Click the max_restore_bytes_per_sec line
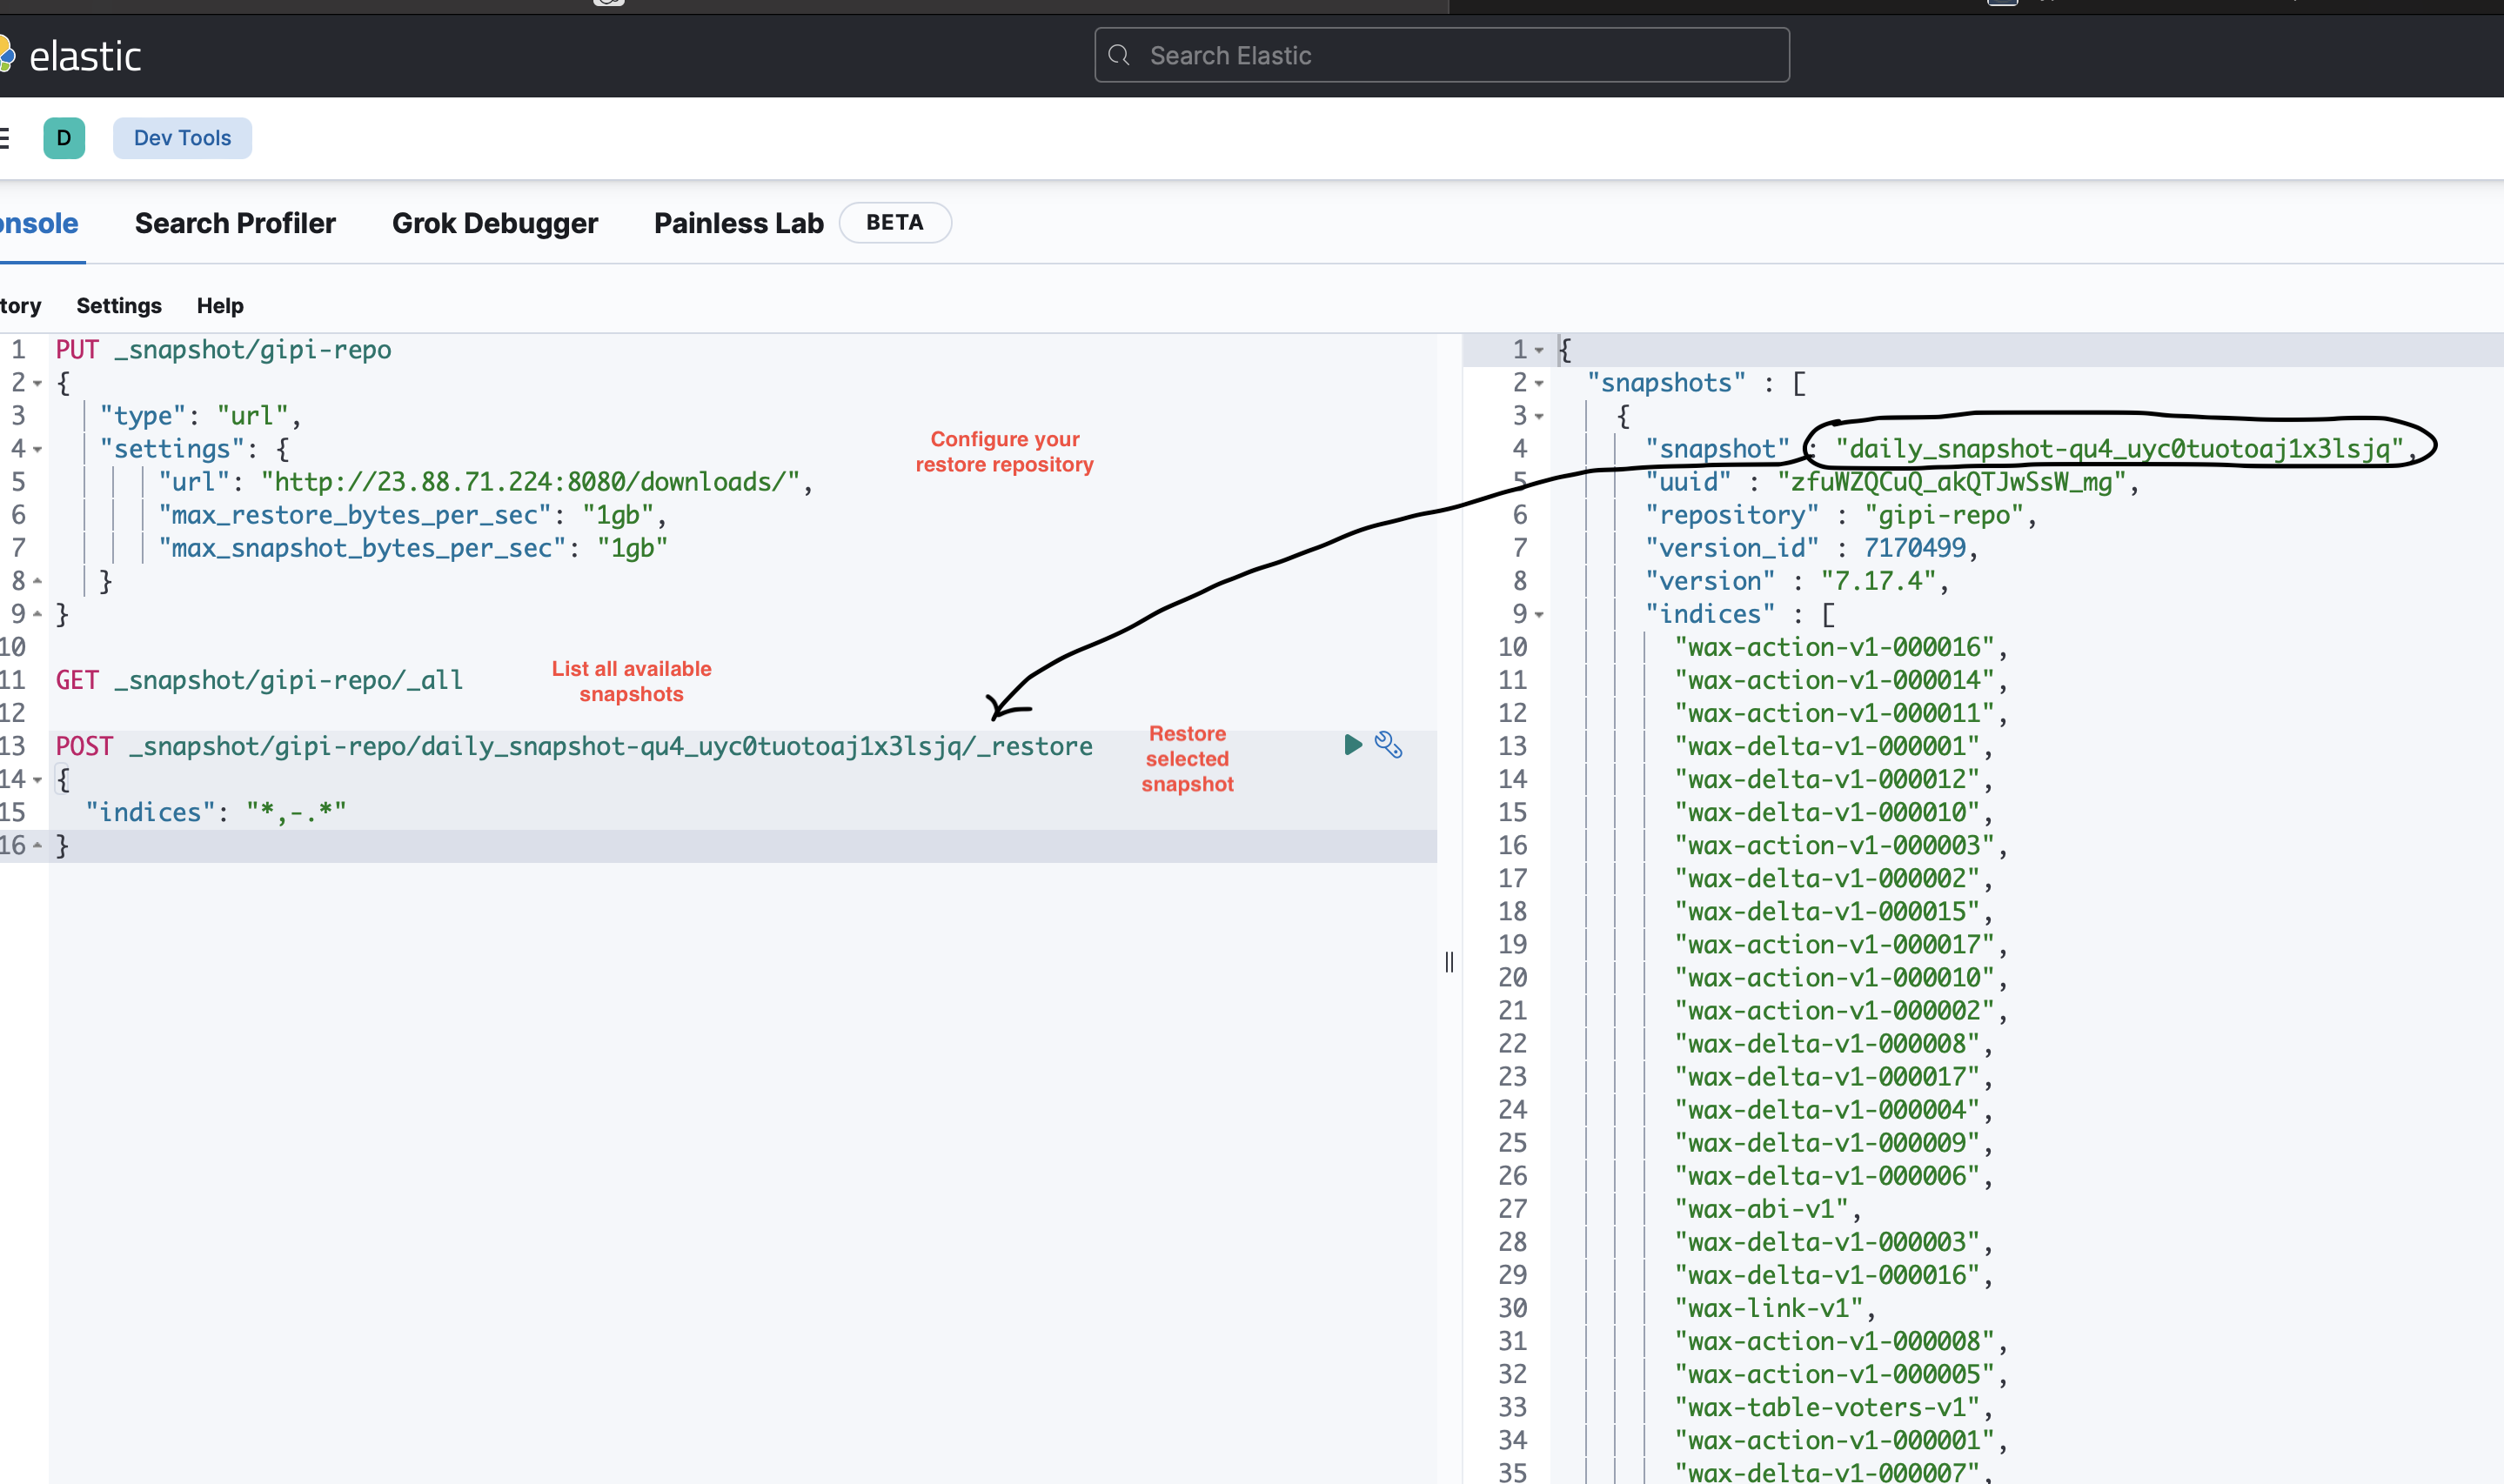Screen dimensions: 2504x1484 (x=412, y=515)
